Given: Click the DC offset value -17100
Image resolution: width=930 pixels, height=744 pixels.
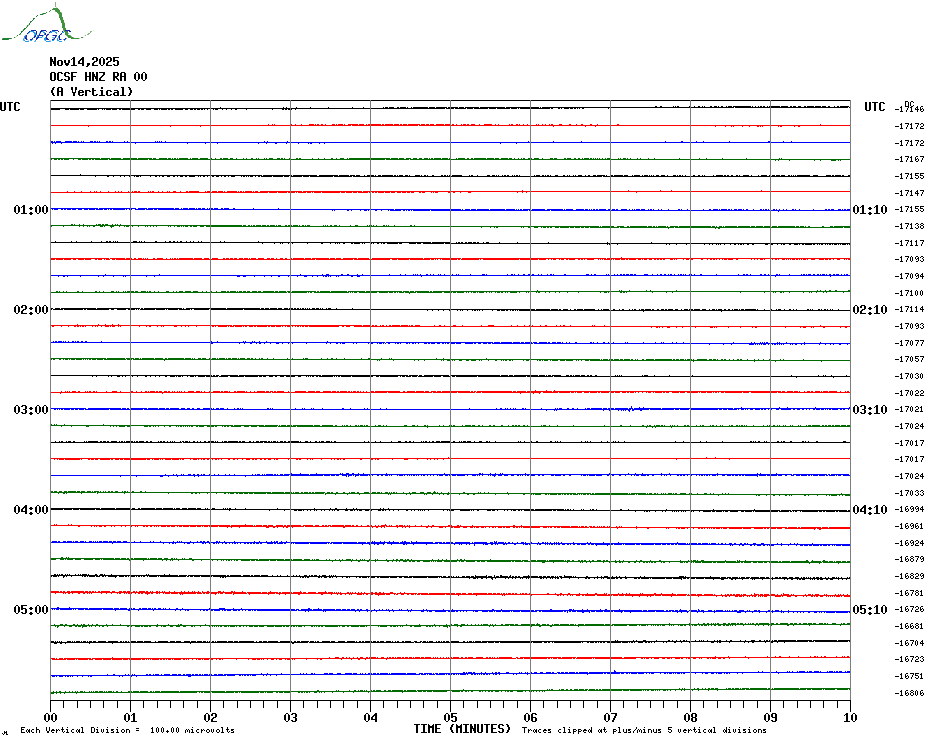Looking at the screenshot, I should 909,292.
